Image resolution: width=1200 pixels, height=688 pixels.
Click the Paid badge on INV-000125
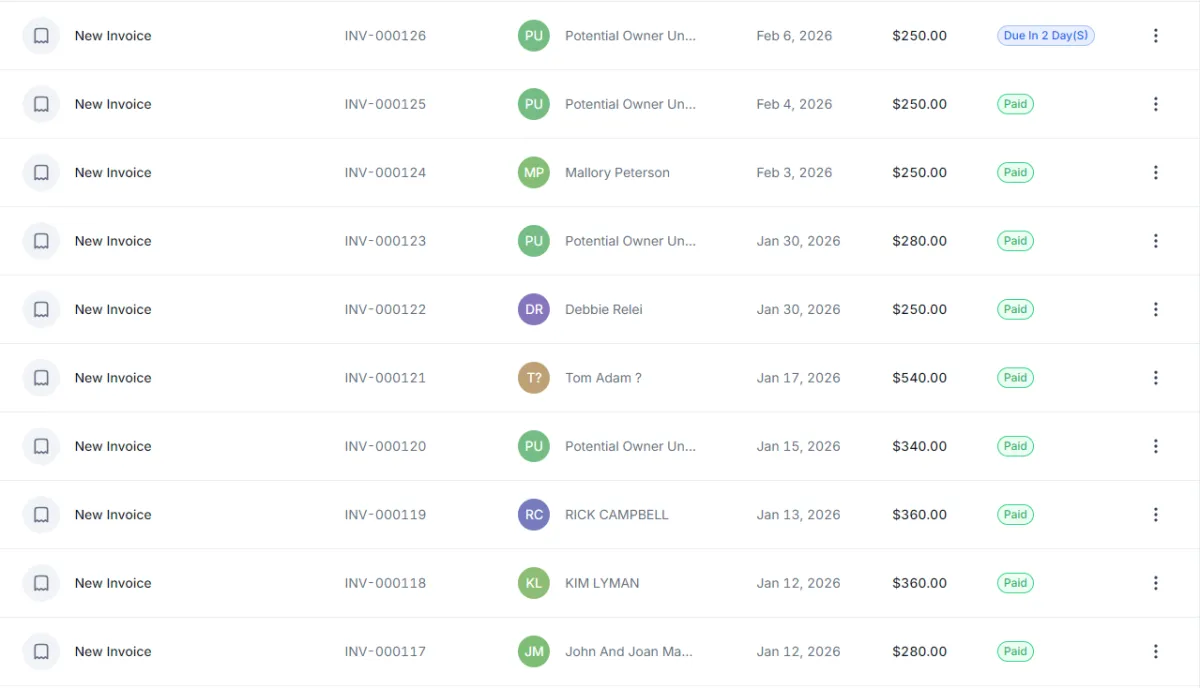pos(1015,104)
